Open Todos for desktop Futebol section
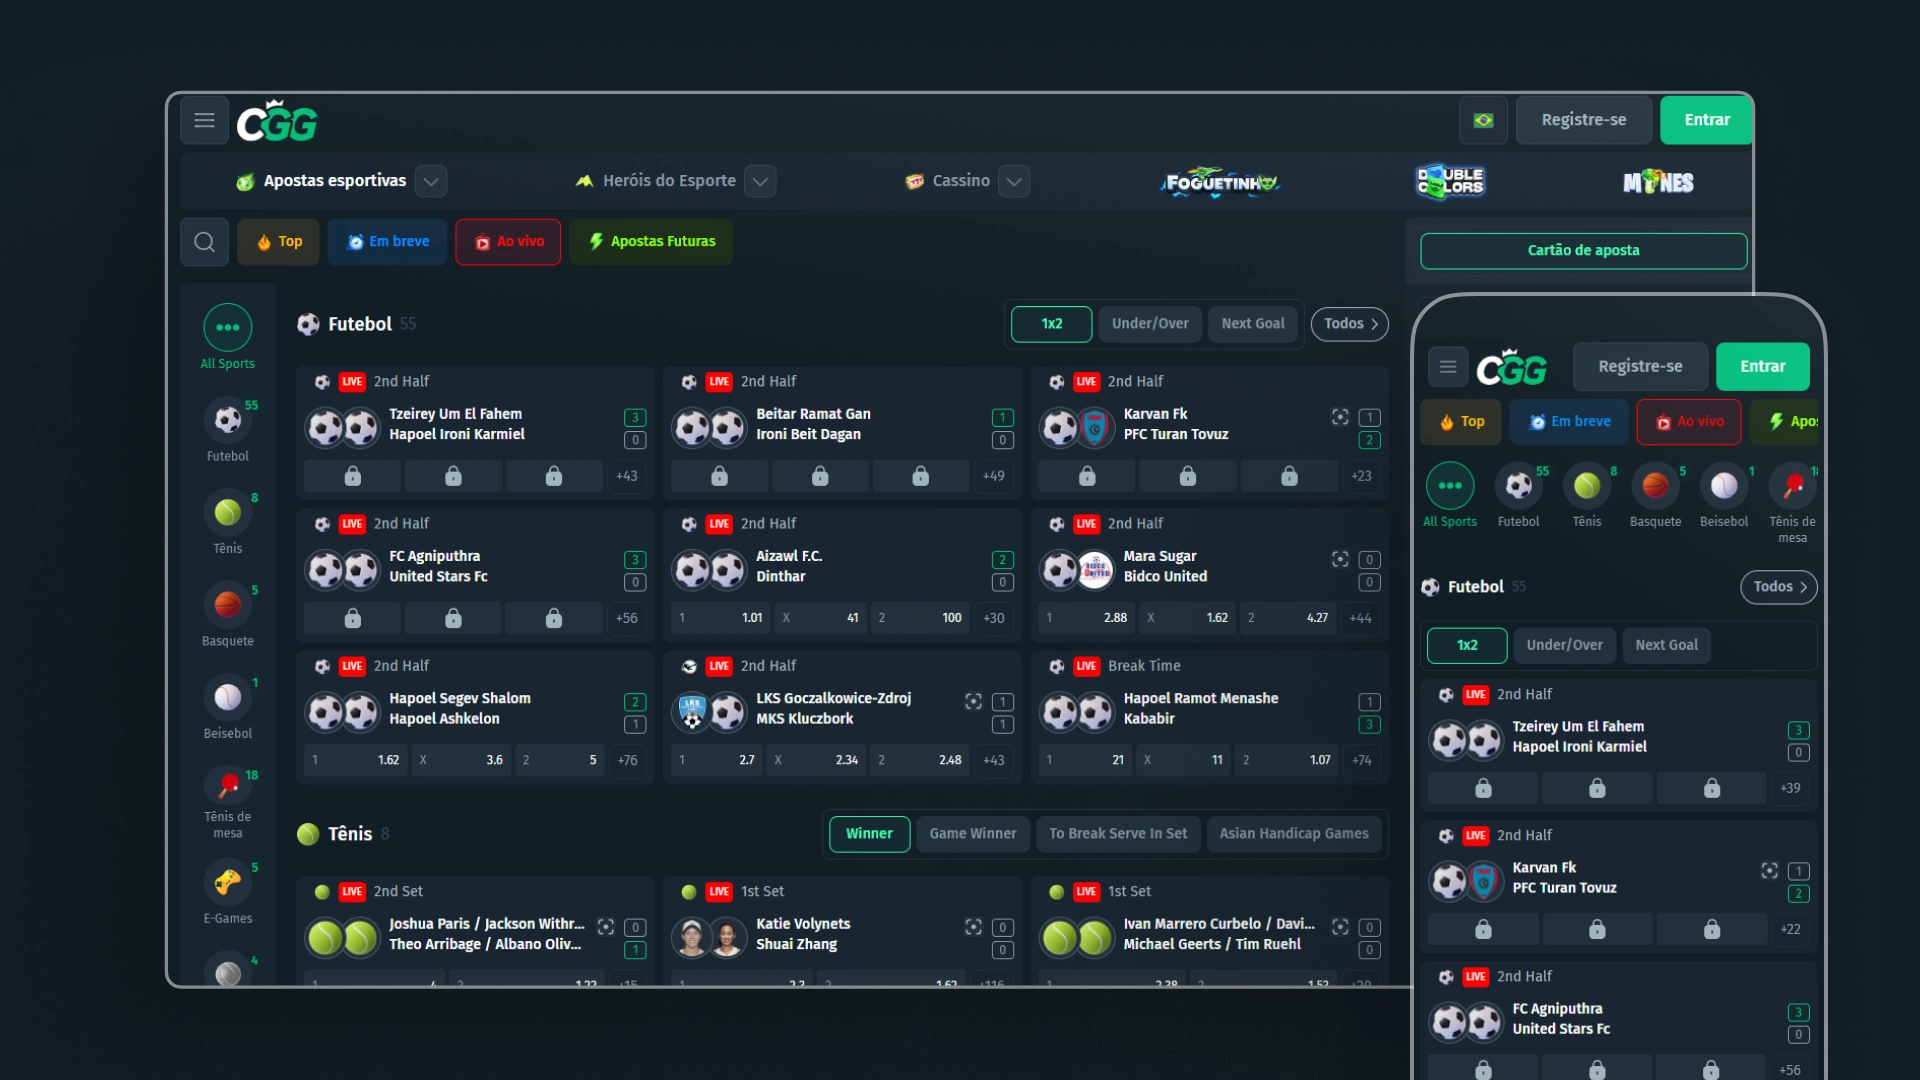Image resolution: width=1920 pixels, height=1080 pixels. coord(1350,324)
